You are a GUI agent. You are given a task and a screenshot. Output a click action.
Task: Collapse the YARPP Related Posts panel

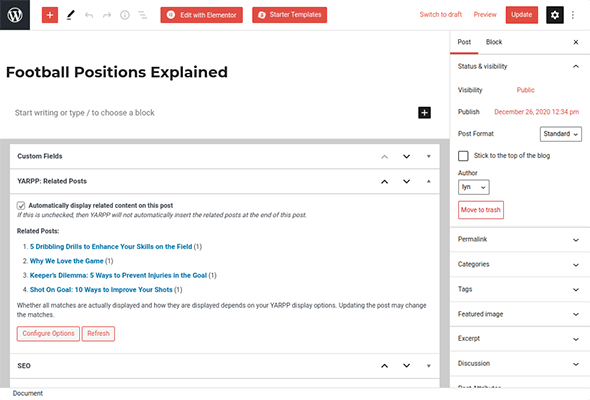(428, 182)
